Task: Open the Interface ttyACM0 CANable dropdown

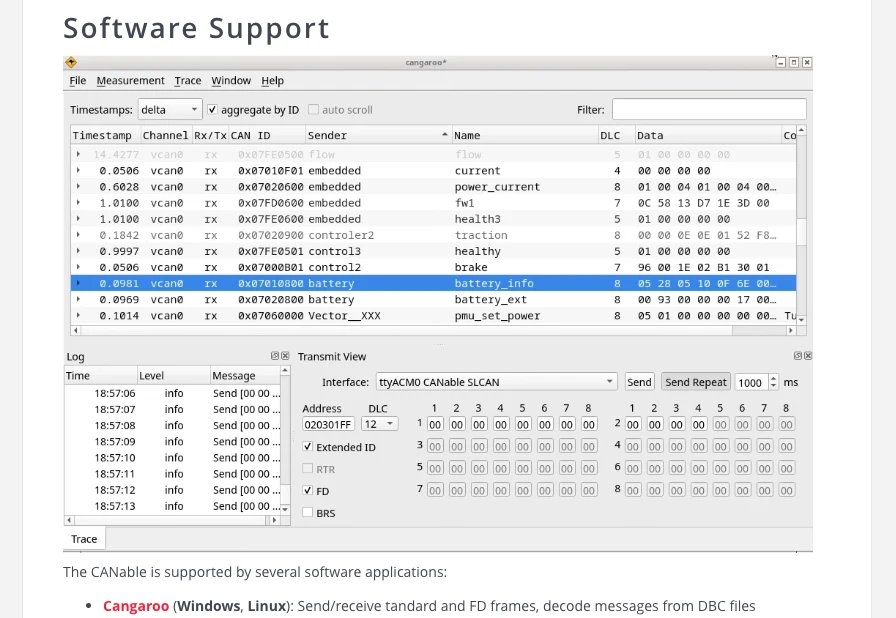Action: coord(496,382)
